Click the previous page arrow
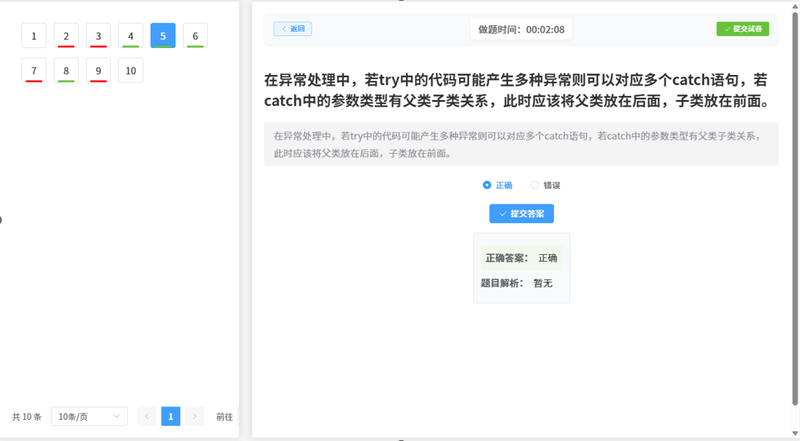The image size is (800, 441). click(x=147, y=416)
